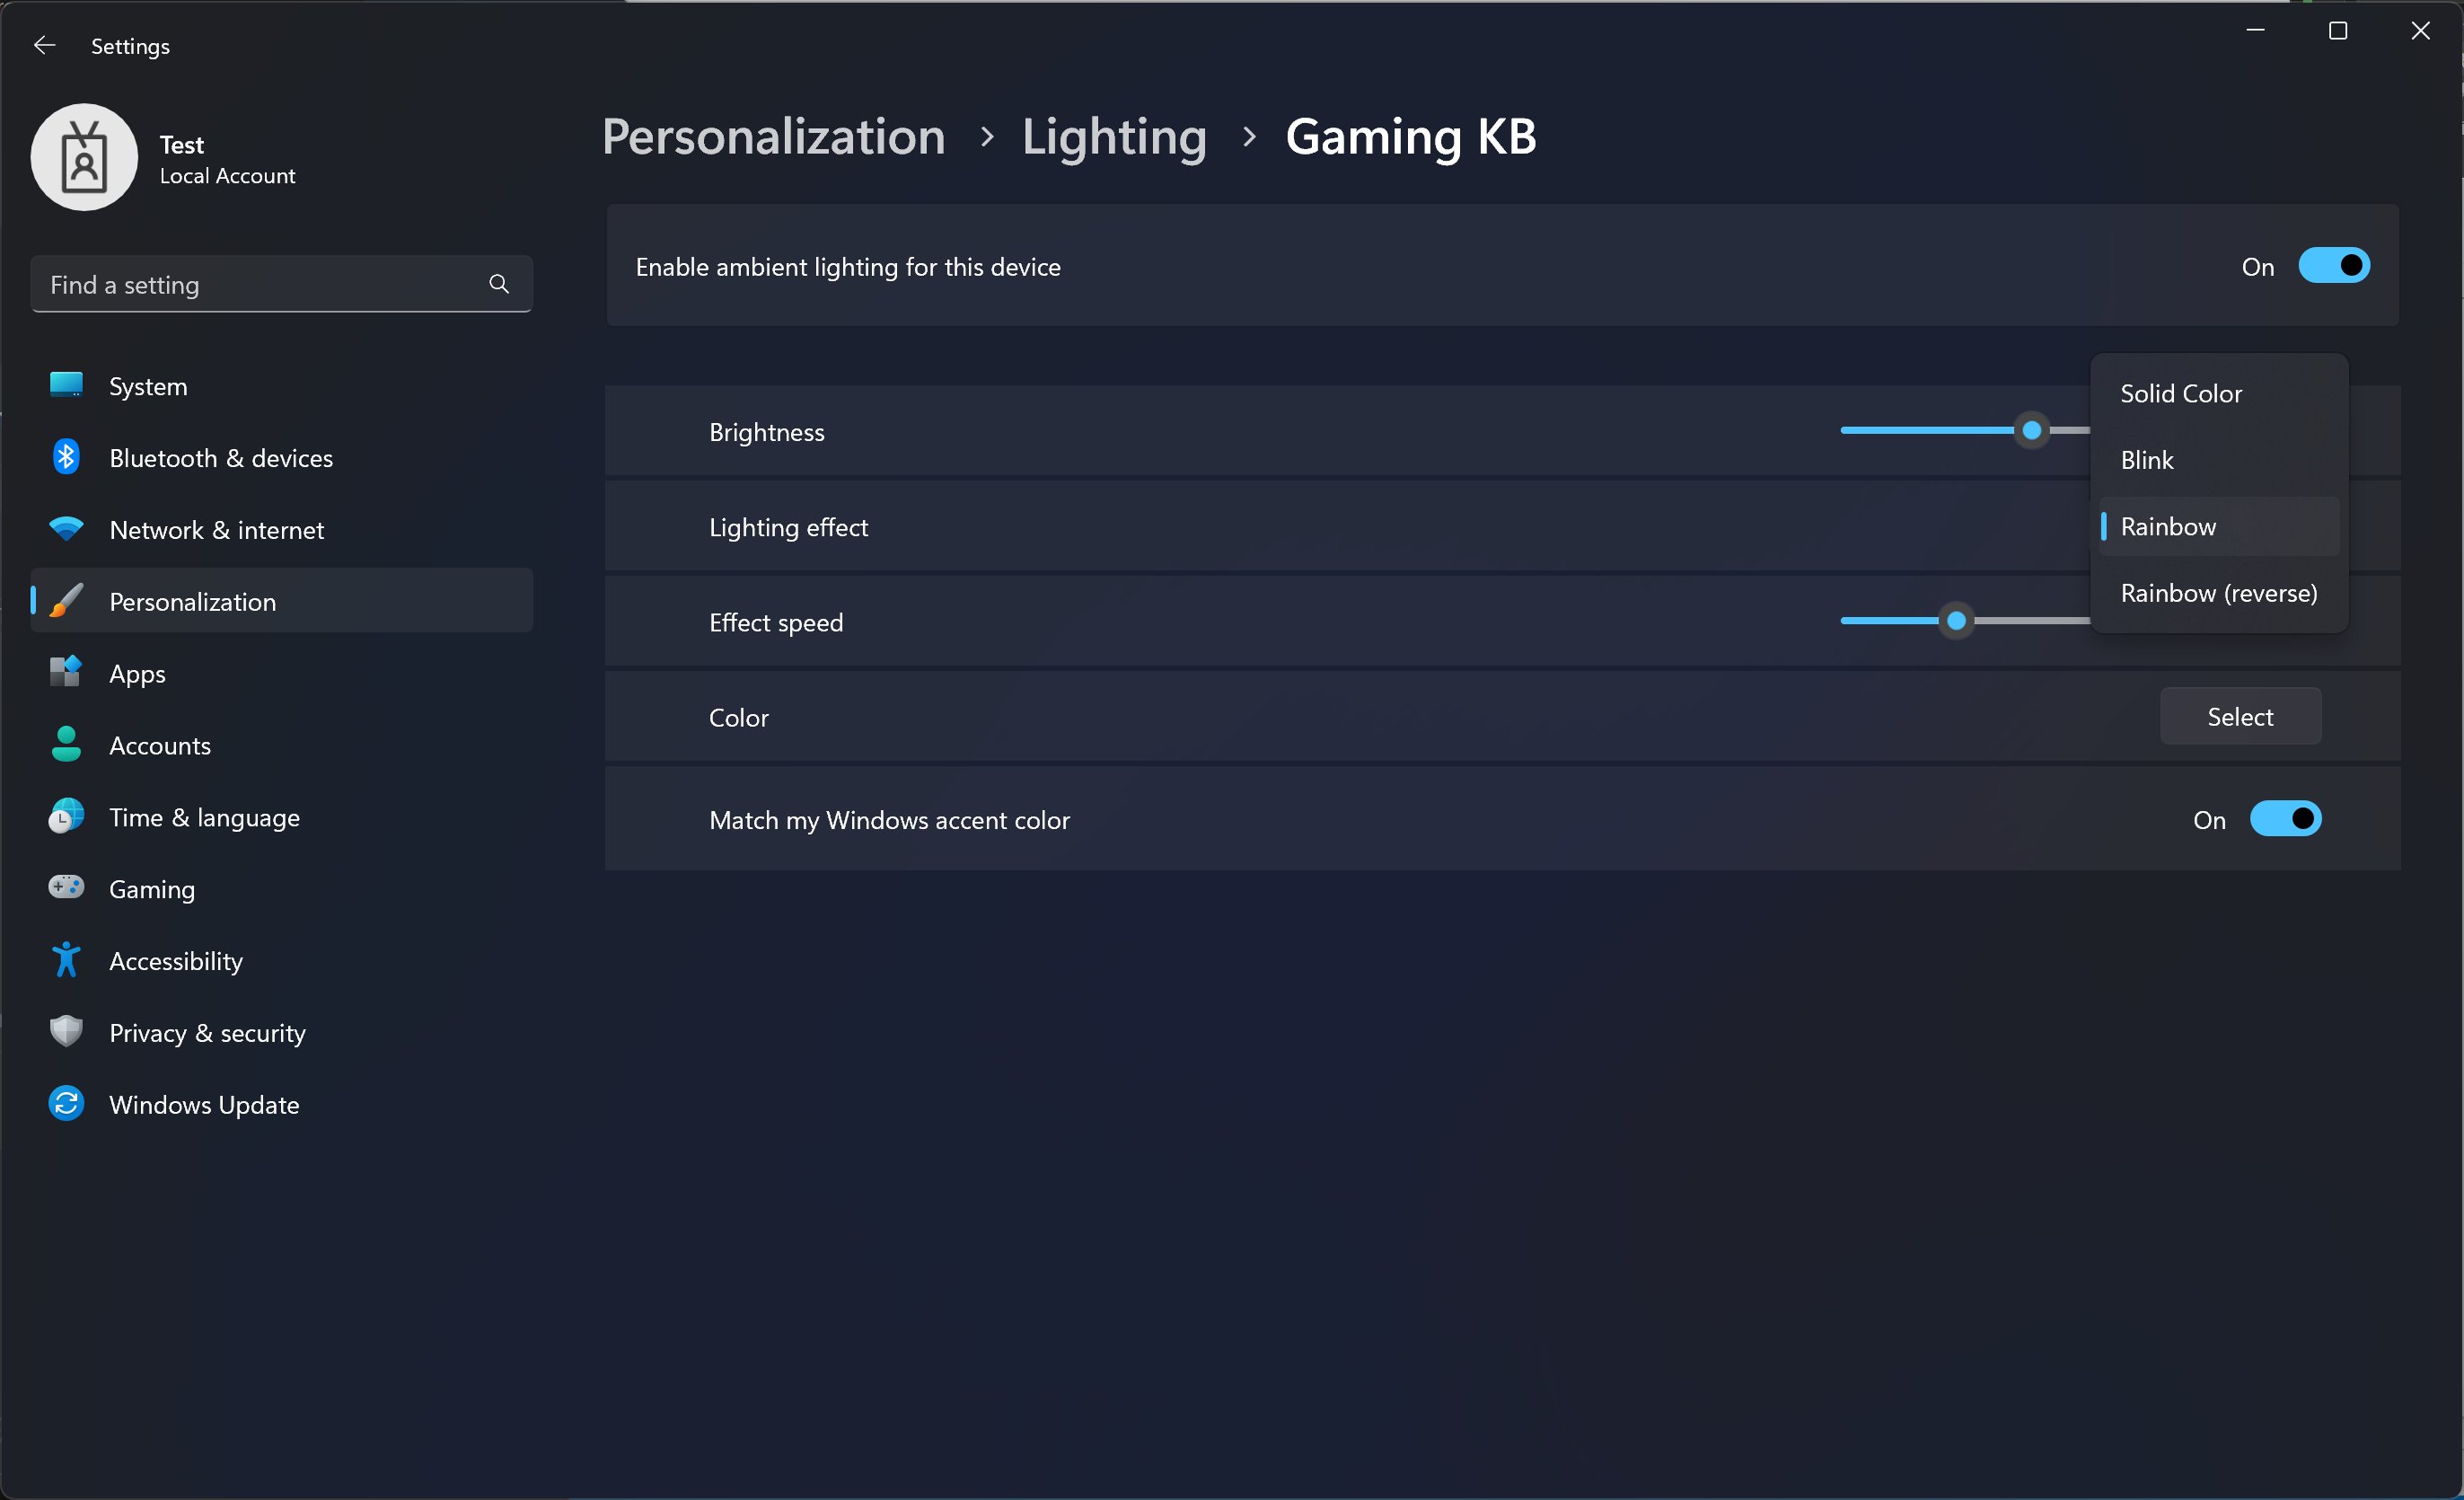Open Personalization breadcrumb menu

pos(770,136)
